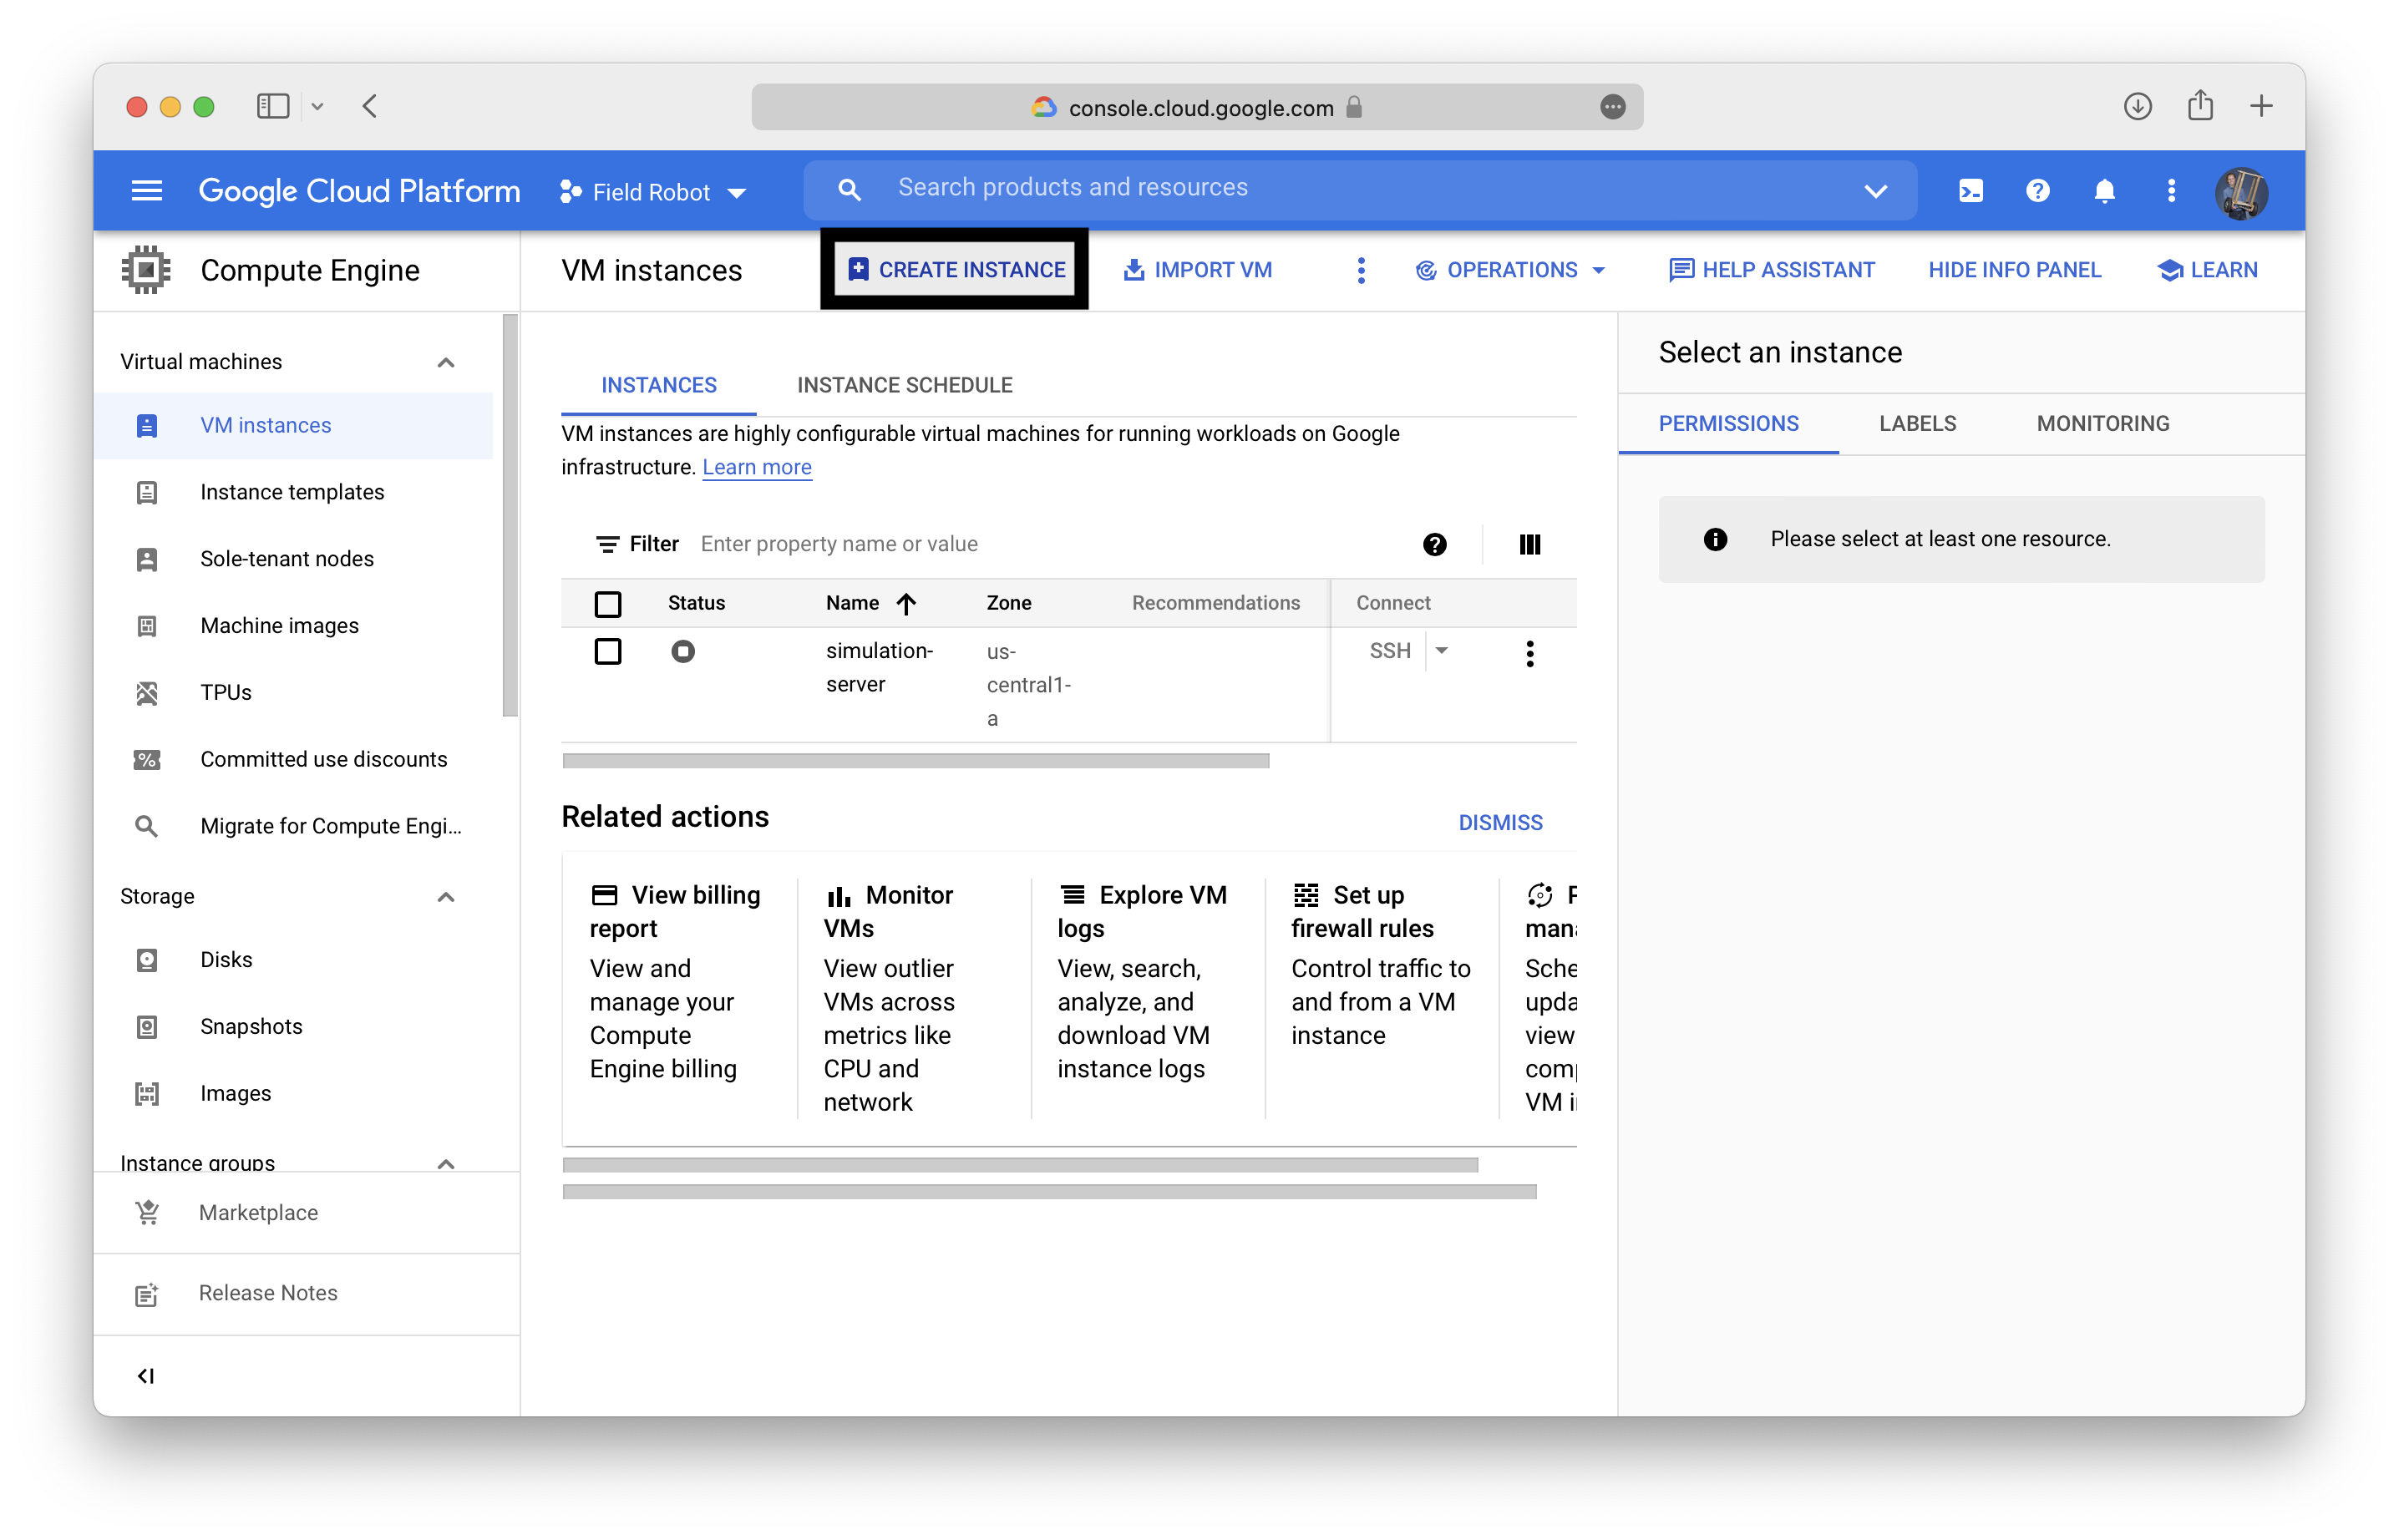This screenshot has height=1540, width=2399.
Task: Open Safari share icon
Action: pos(2200,106)
